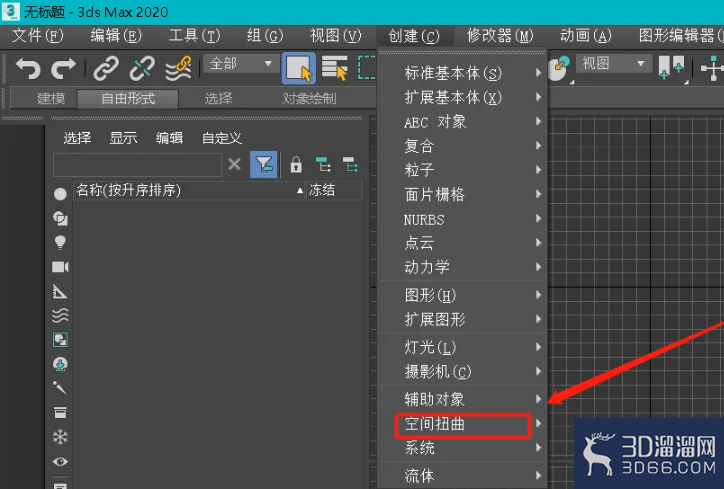The height and width of the screenshot is (489, 724).
Task: Open 工具(T) menu
Action: point(194,36)
